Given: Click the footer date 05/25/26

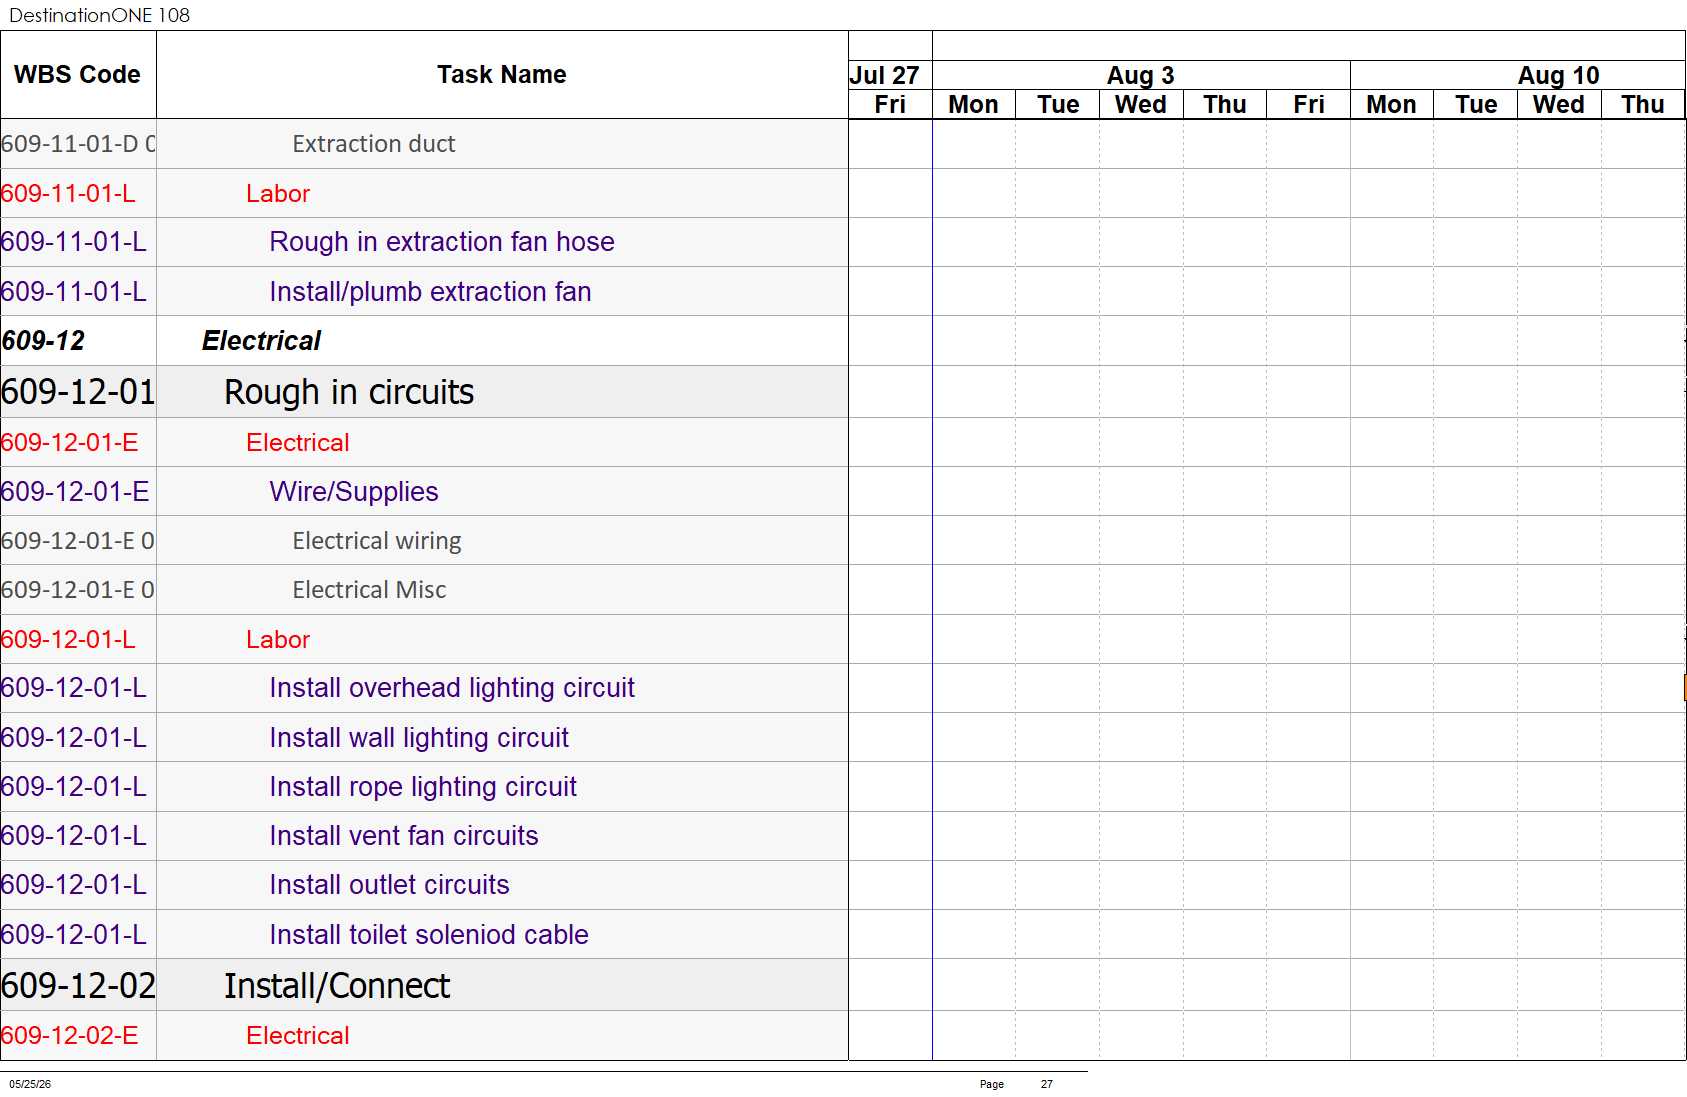Looking at the screenshot, I should (x=30, y=1084).
